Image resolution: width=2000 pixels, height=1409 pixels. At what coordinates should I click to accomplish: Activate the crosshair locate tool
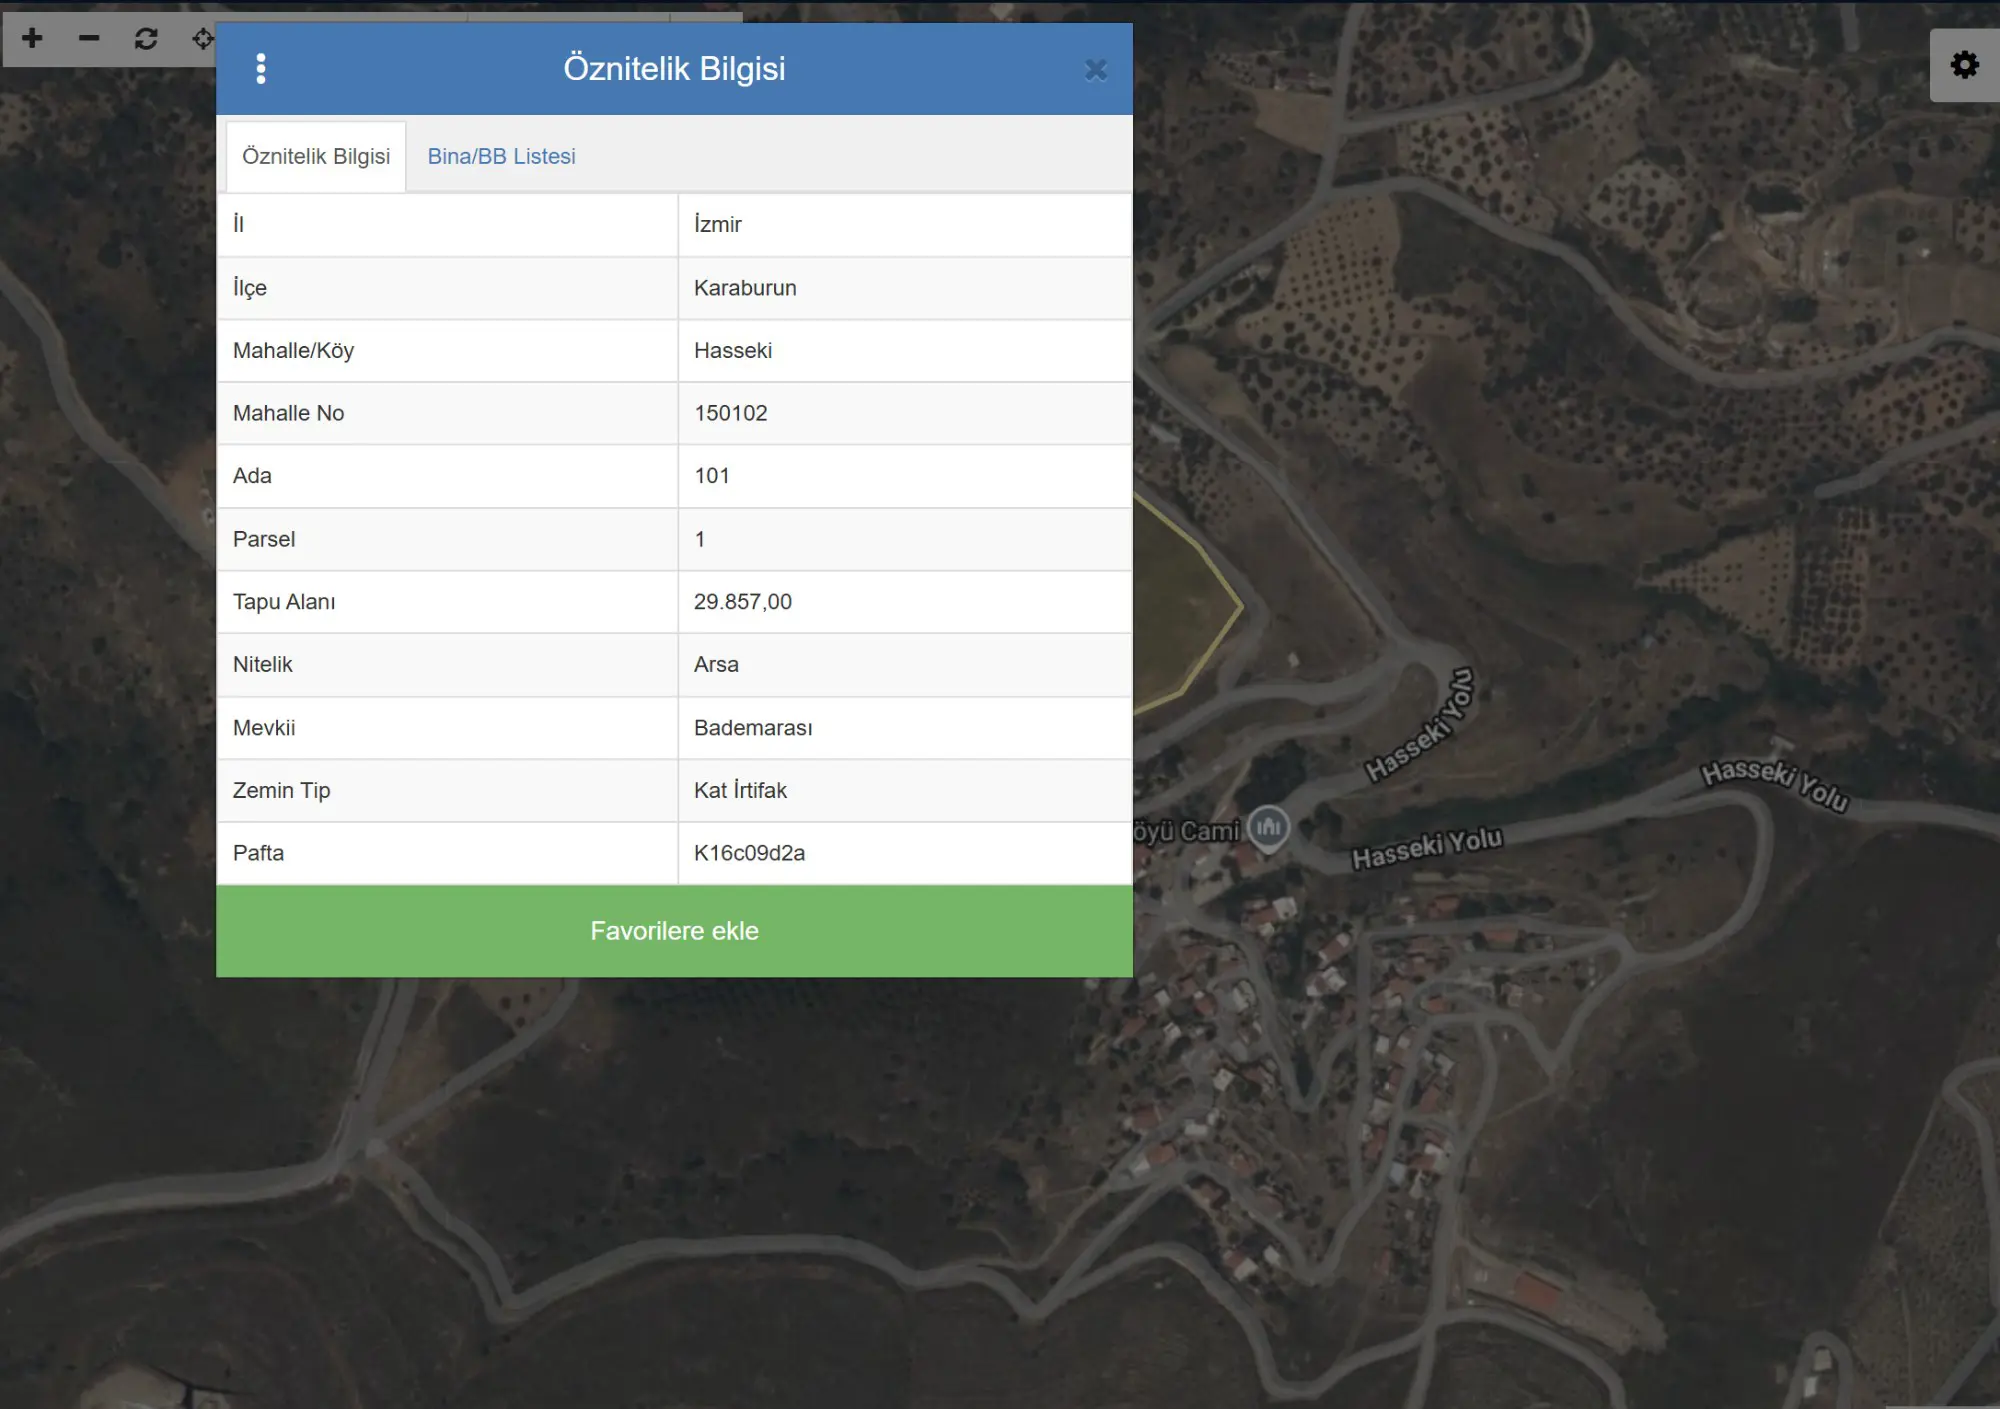tap(203, 38)
